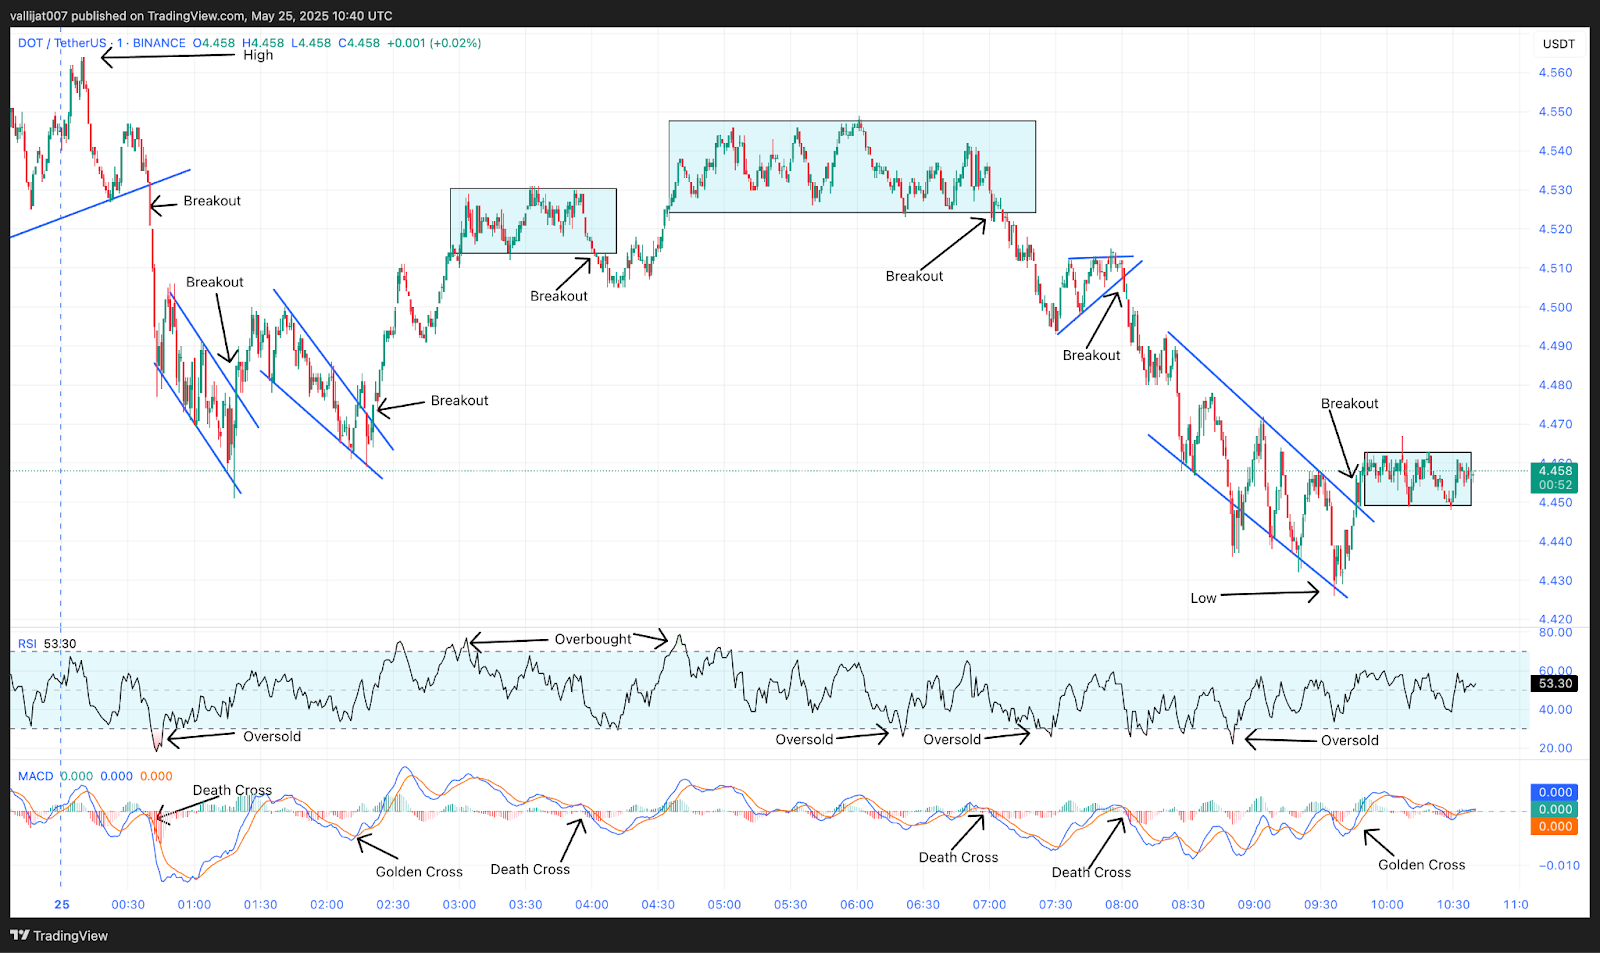1600x953 pixels.
Task: Click the 4.470 price axis label
Action: pyautogui.click(x=1555, y=424)
